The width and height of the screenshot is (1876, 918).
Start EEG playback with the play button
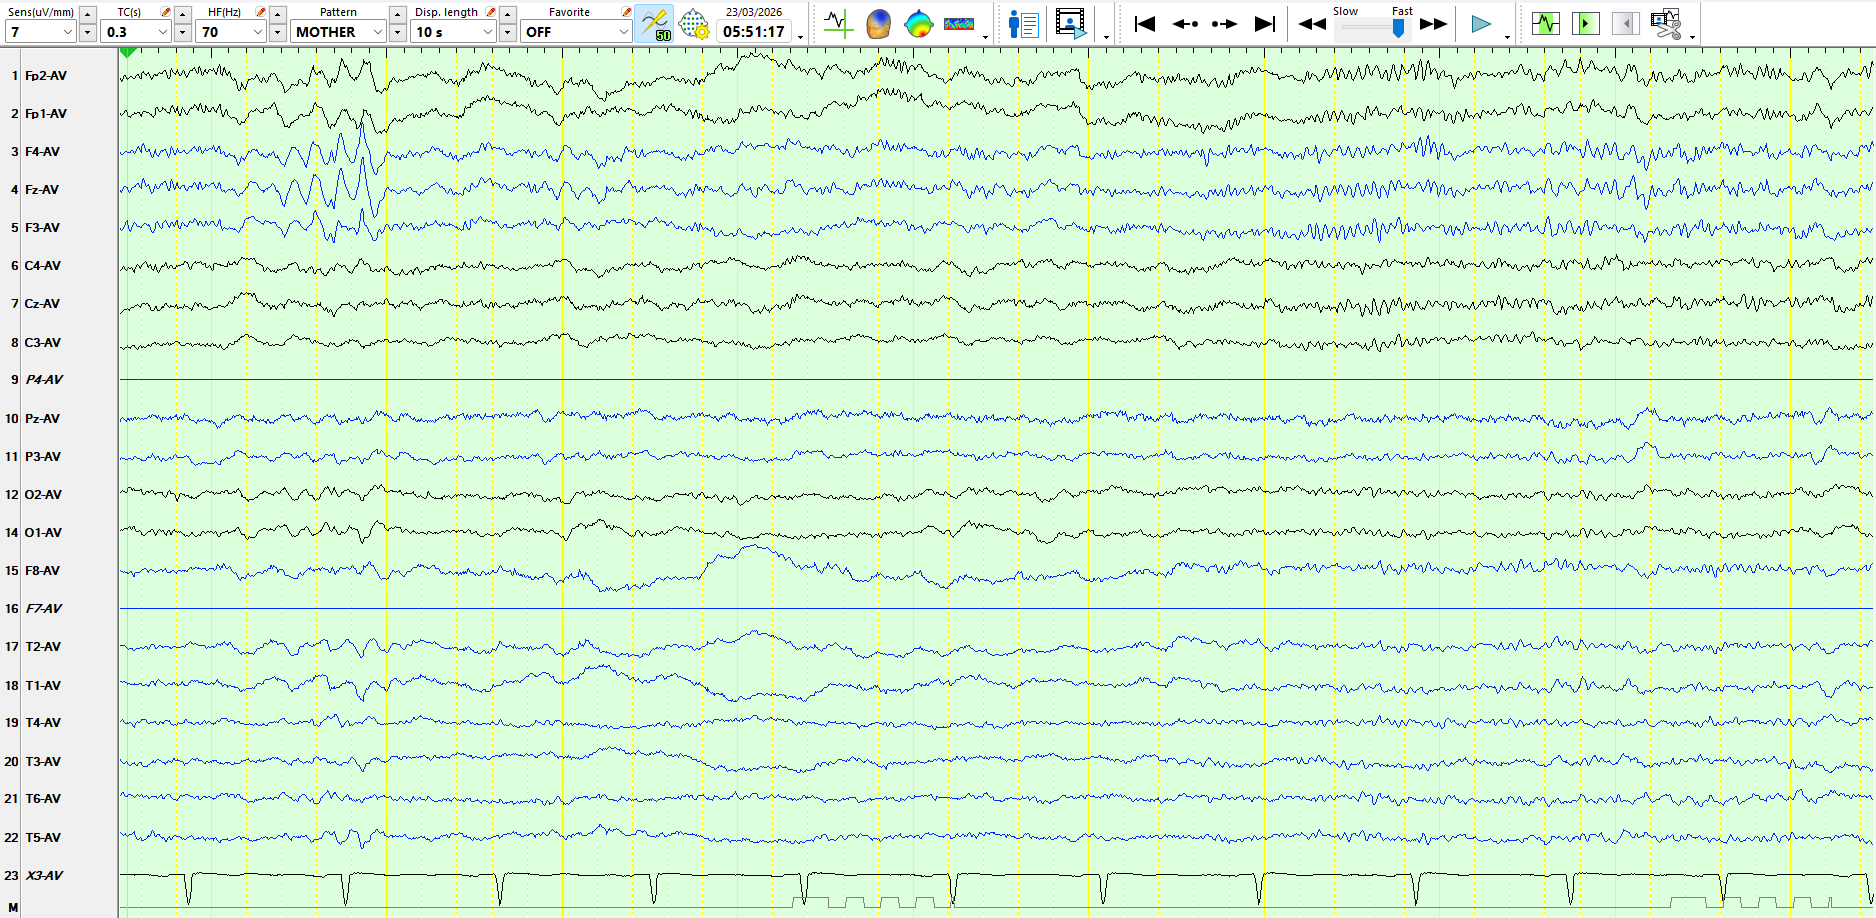pyautogui.click(x=1481, y=24)
